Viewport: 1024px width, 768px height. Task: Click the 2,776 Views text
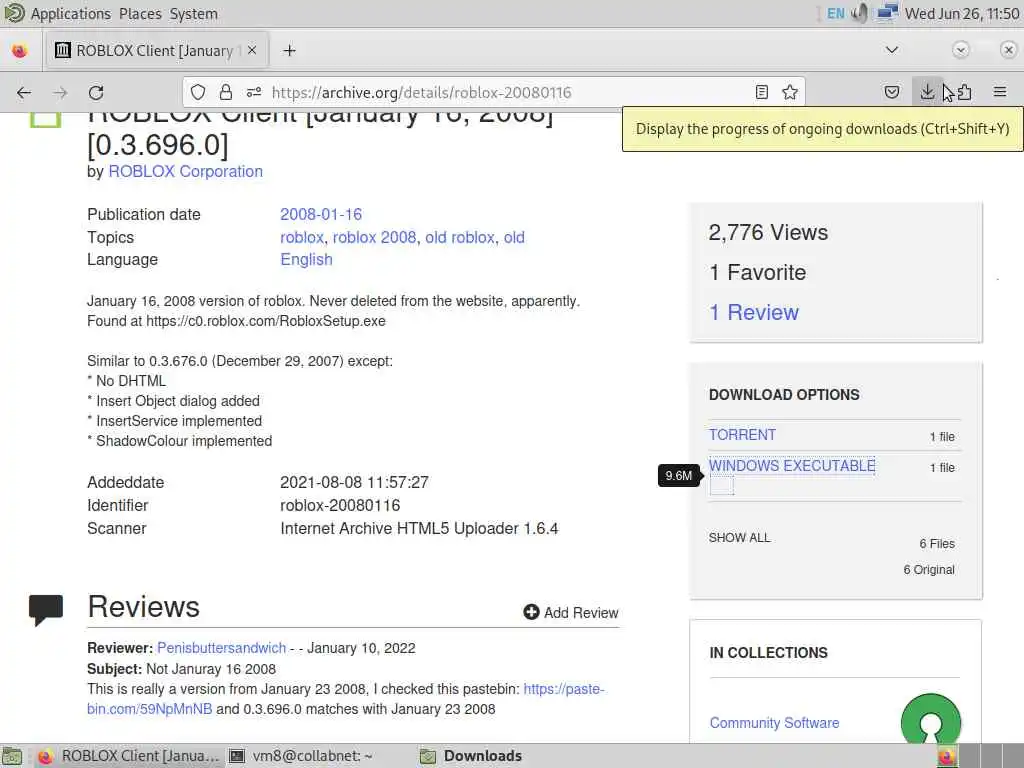tap(768, 232)
